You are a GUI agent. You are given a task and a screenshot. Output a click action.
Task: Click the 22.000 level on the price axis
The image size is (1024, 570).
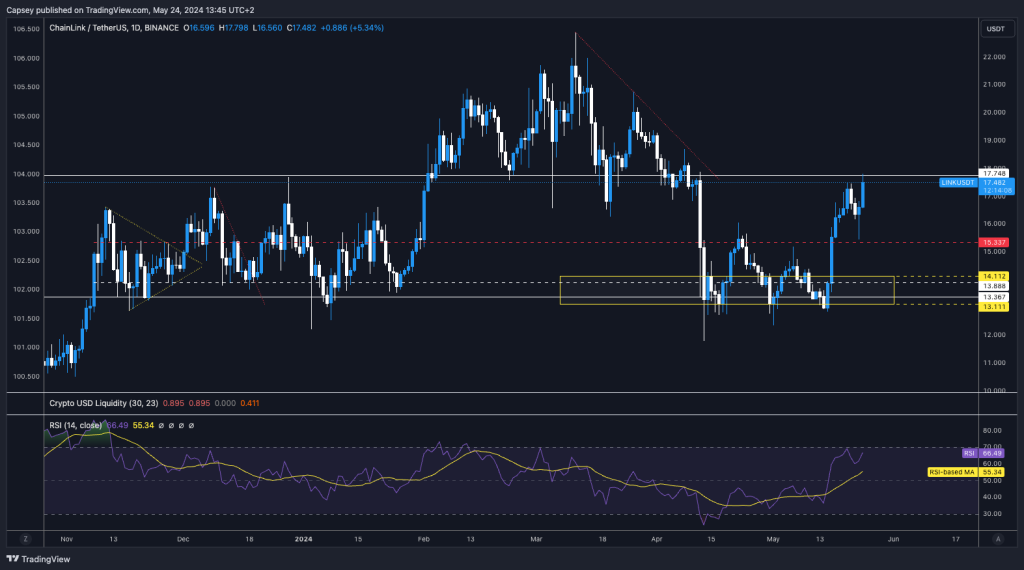pyautogui.click(x=994, y=57)
